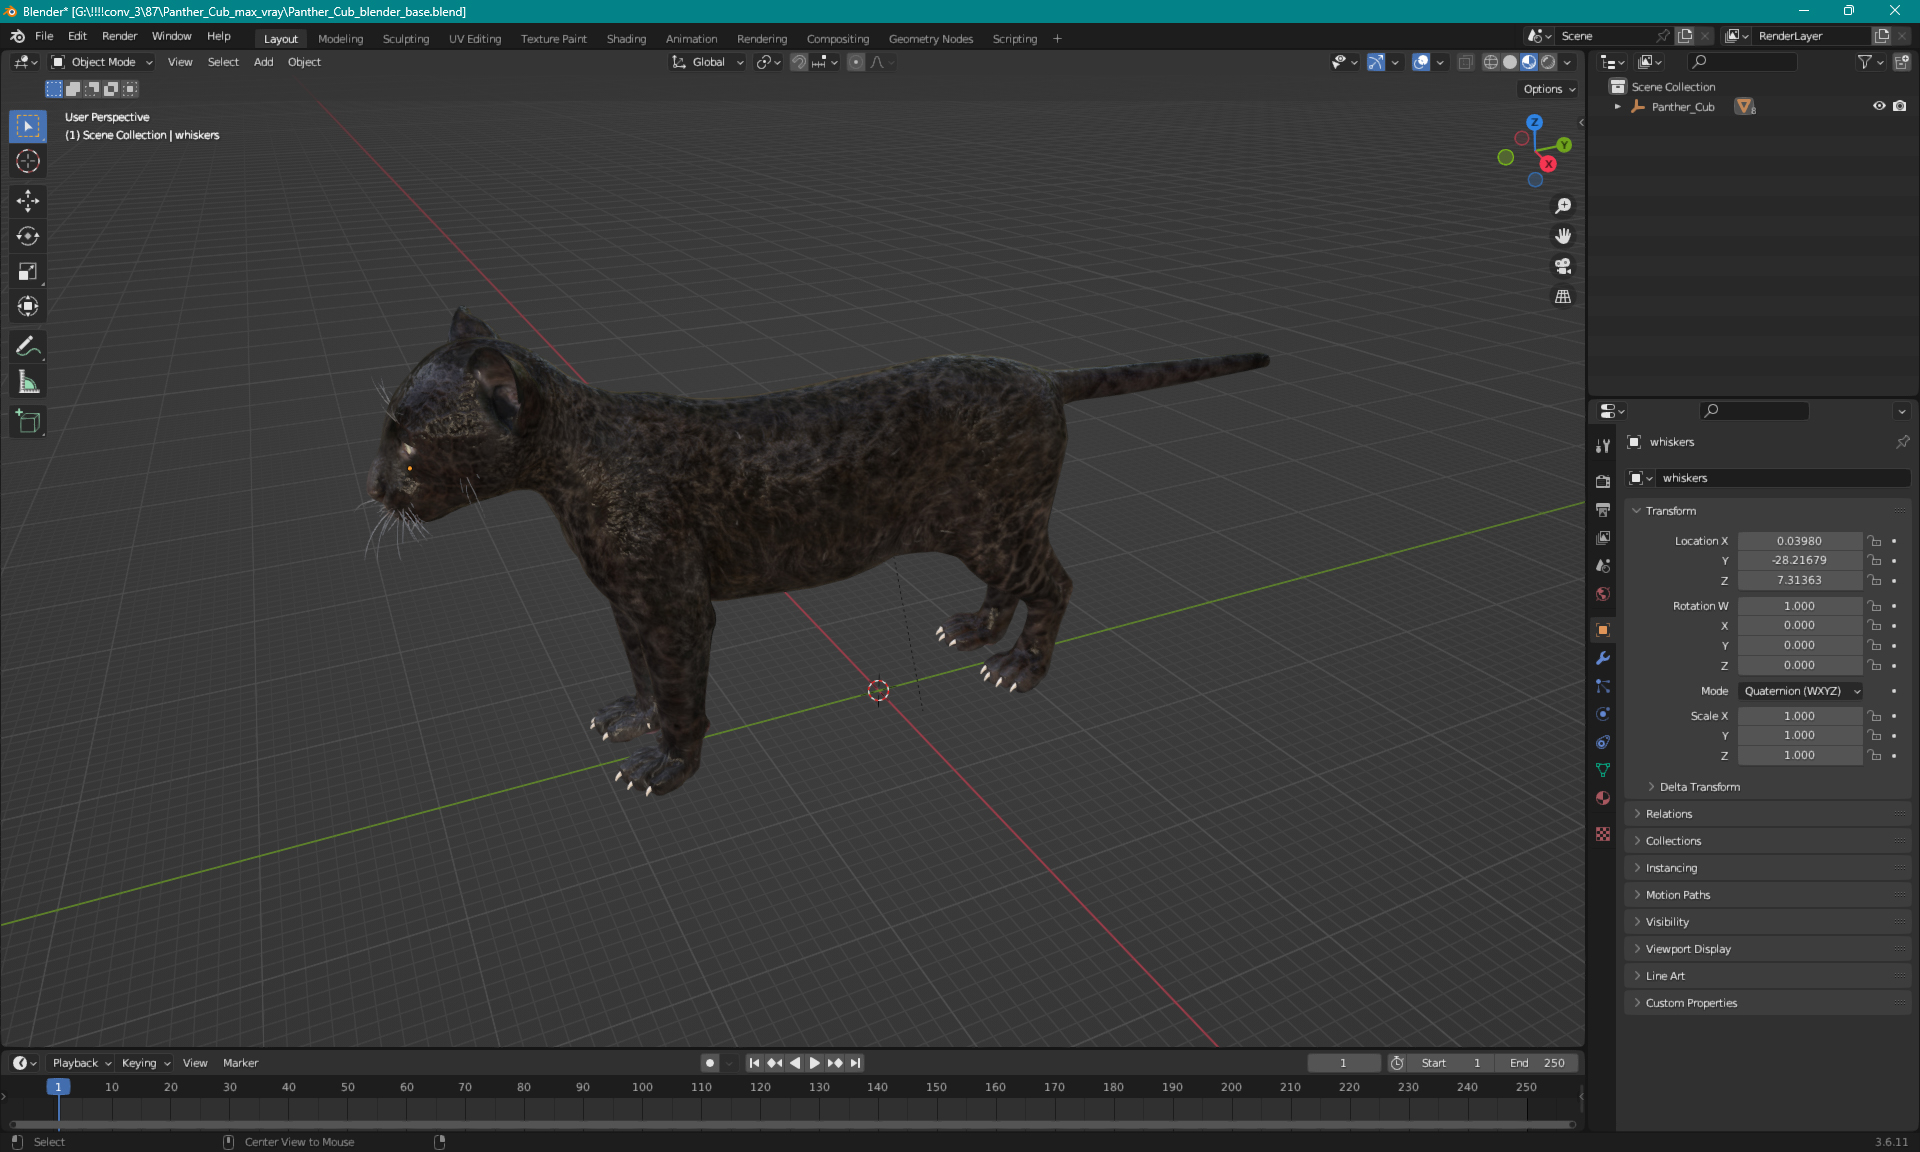Switch to the Sculpting workspace tab
The image size is (1920, 1152).
coord(406,39)
